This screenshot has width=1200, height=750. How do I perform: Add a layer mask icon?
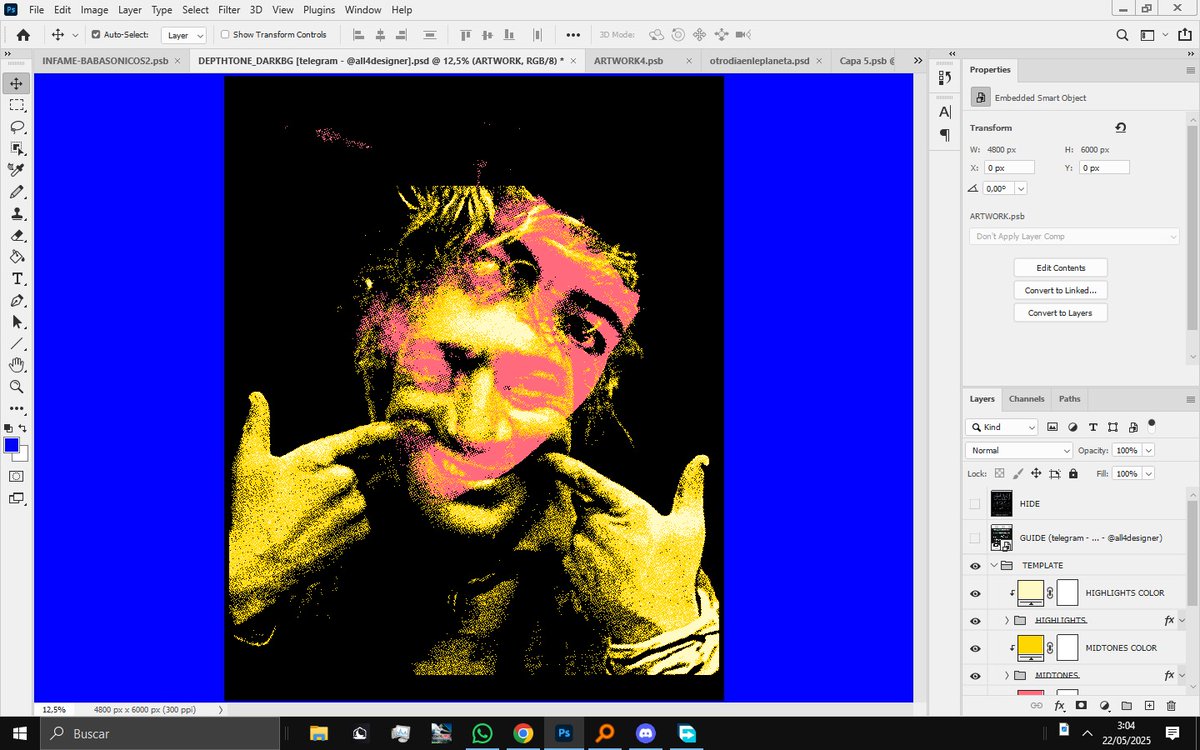tap(1081, 706)
